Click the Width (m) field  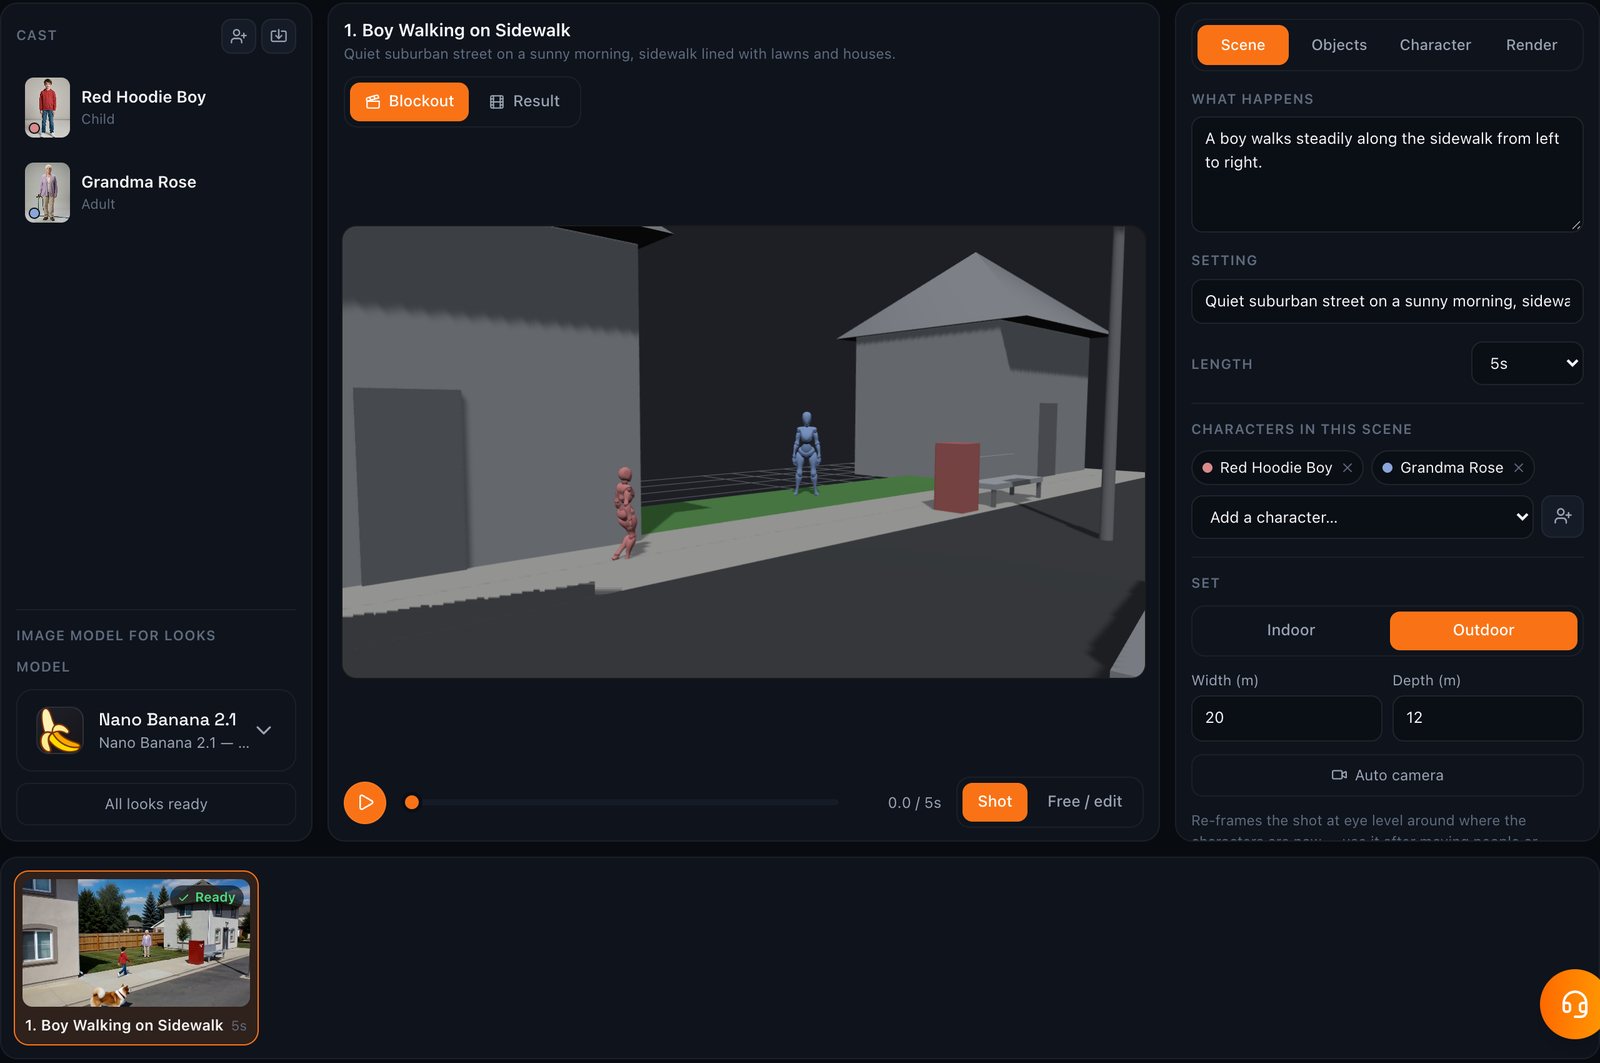pos(1286,718)
